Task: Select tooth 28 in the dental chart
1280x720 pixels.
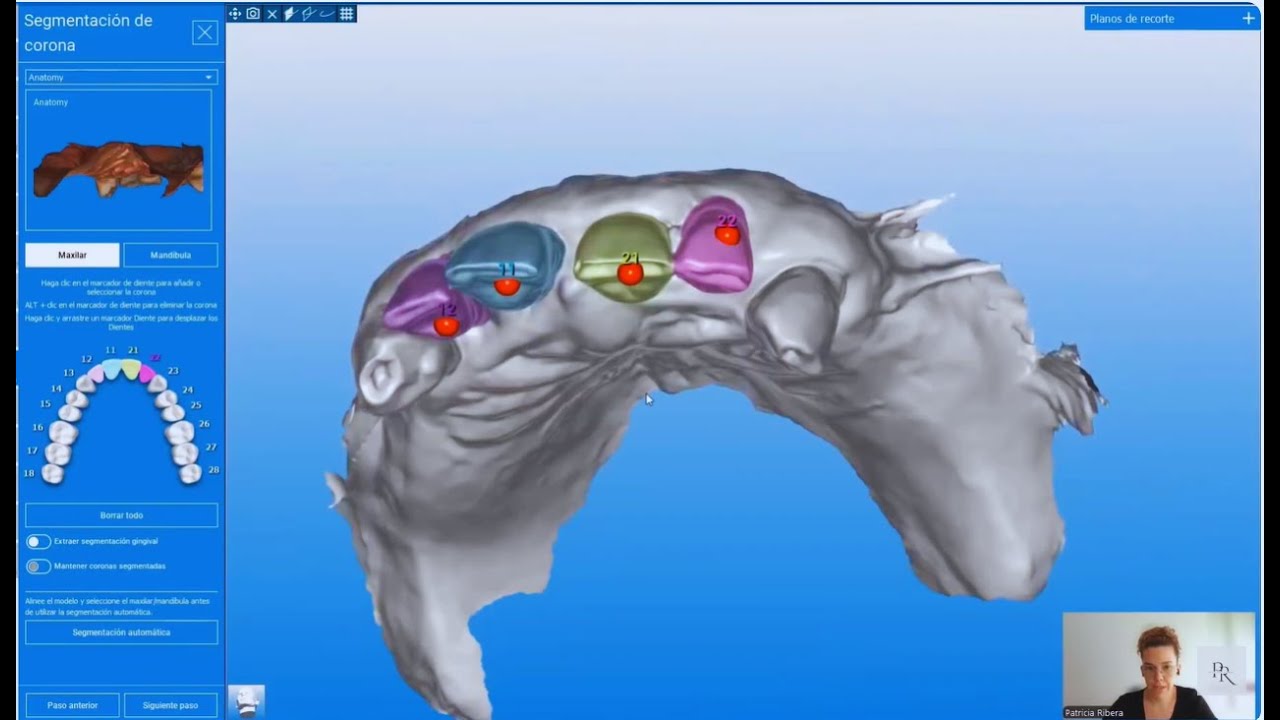Action: click(x=190, y=474)
